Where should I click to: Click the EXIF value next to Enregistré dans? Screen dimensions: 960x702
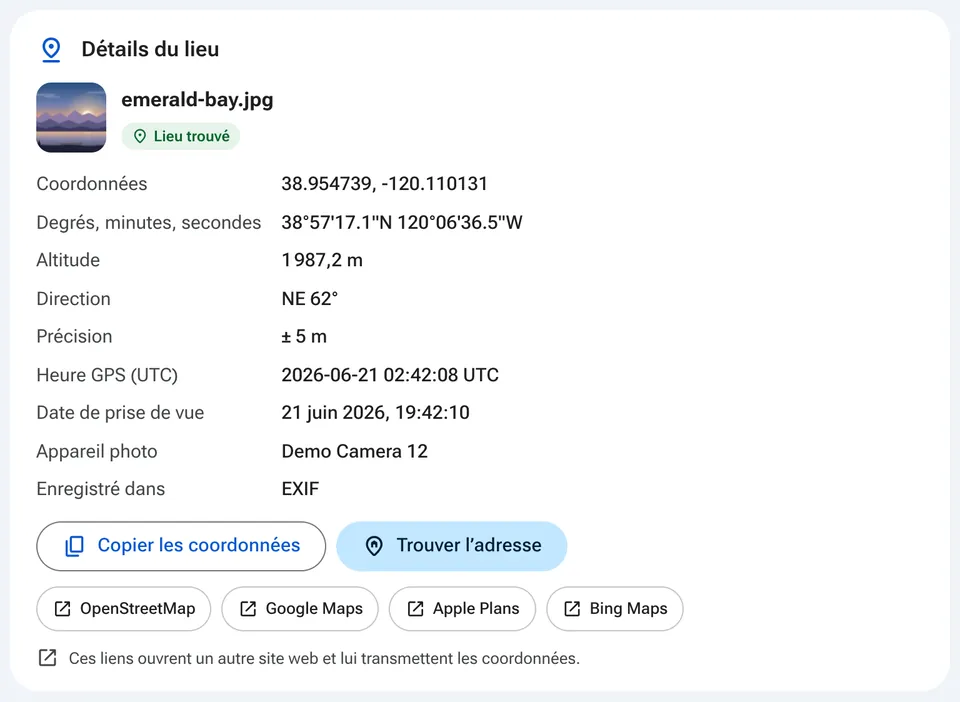(300, 489)
